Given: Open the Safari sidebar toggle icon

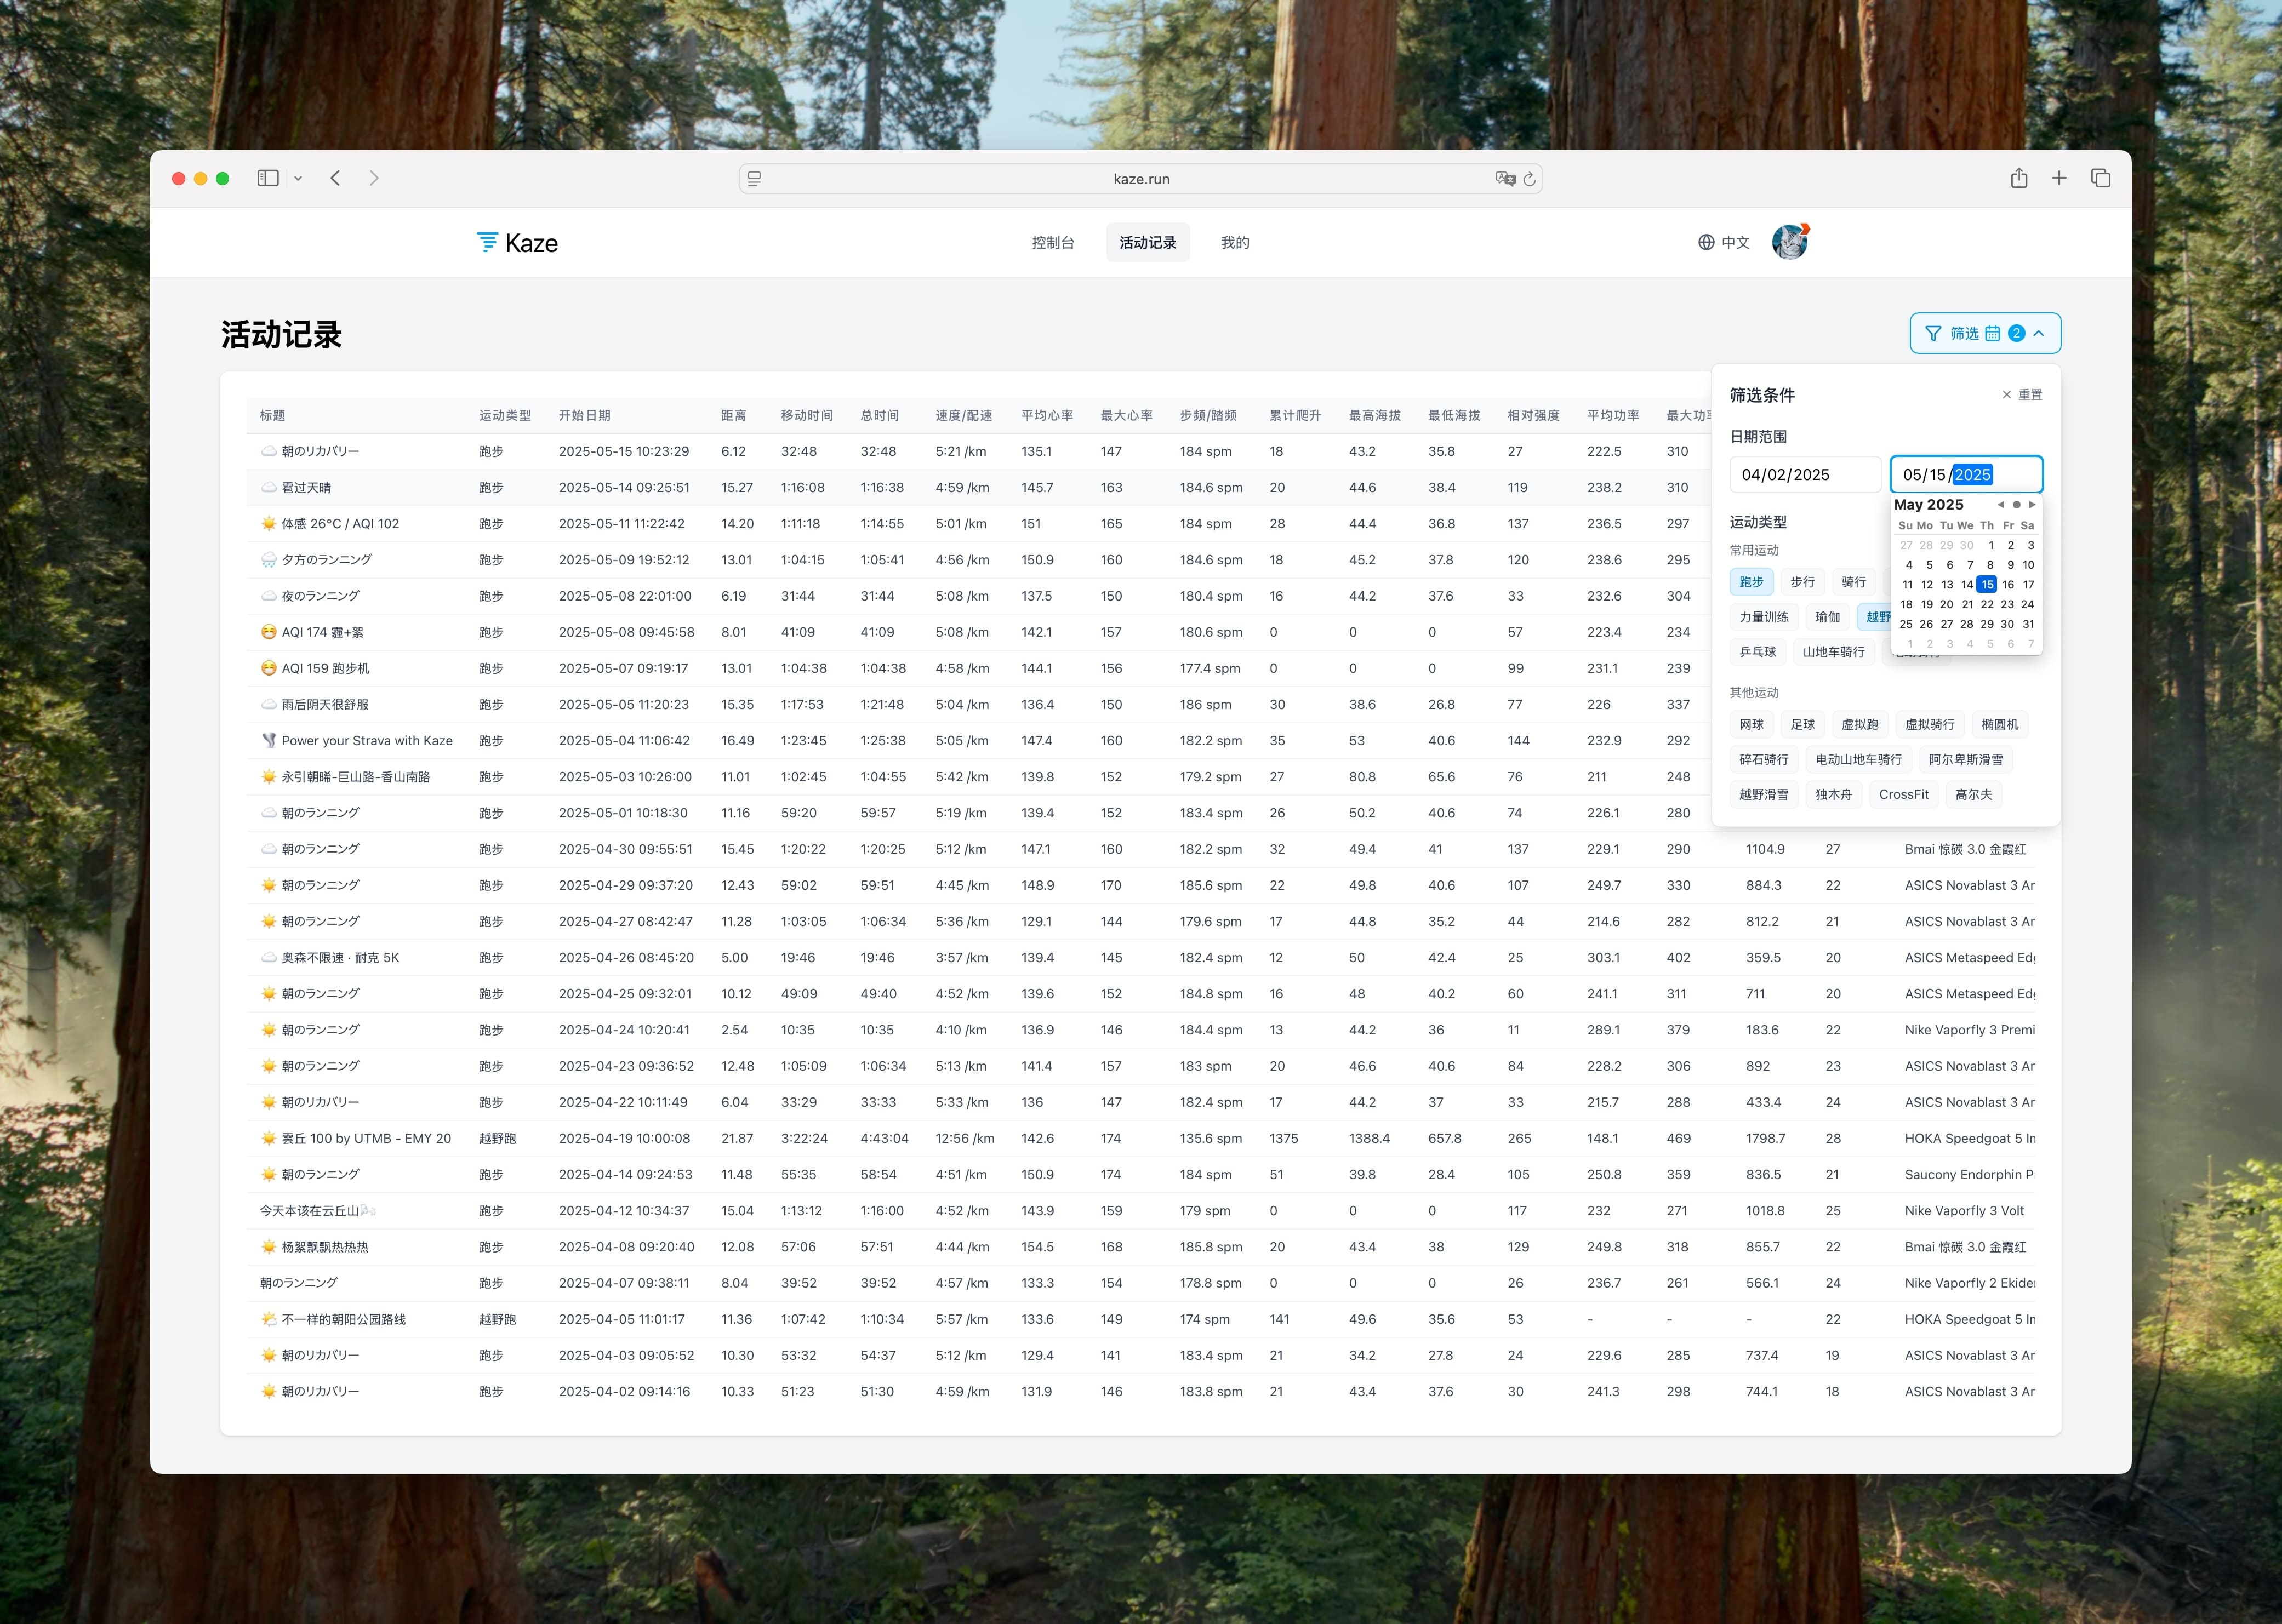Looking at the screenshot, I should pos(268,178).
